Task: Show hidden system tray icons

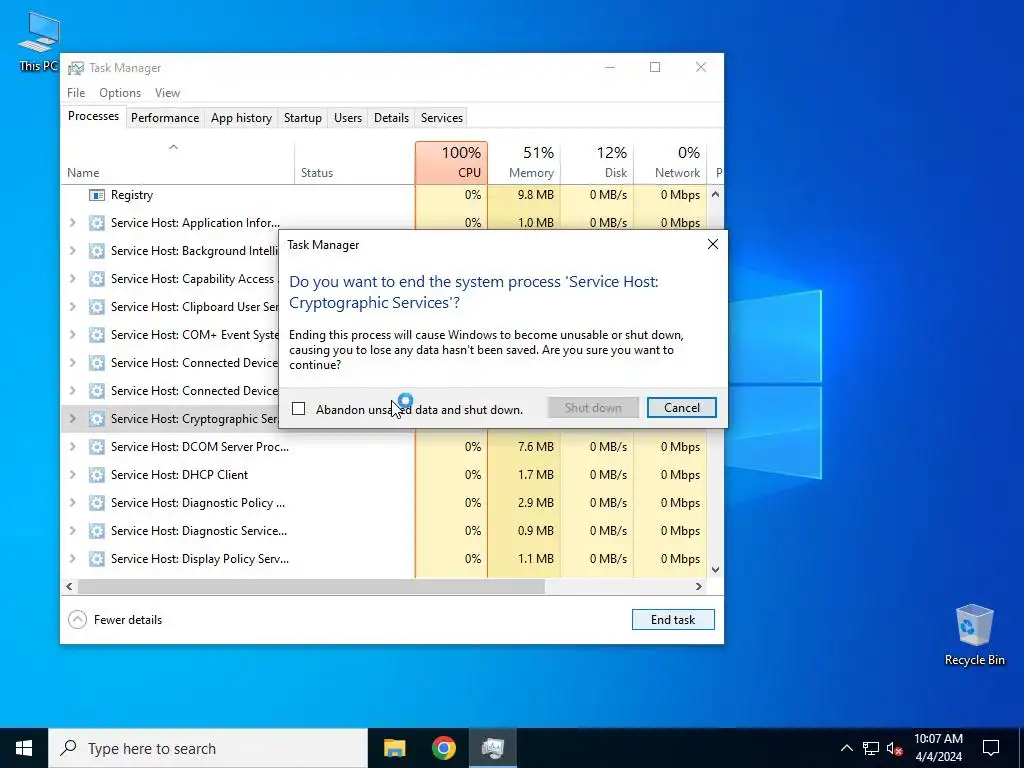Action: 846,748
